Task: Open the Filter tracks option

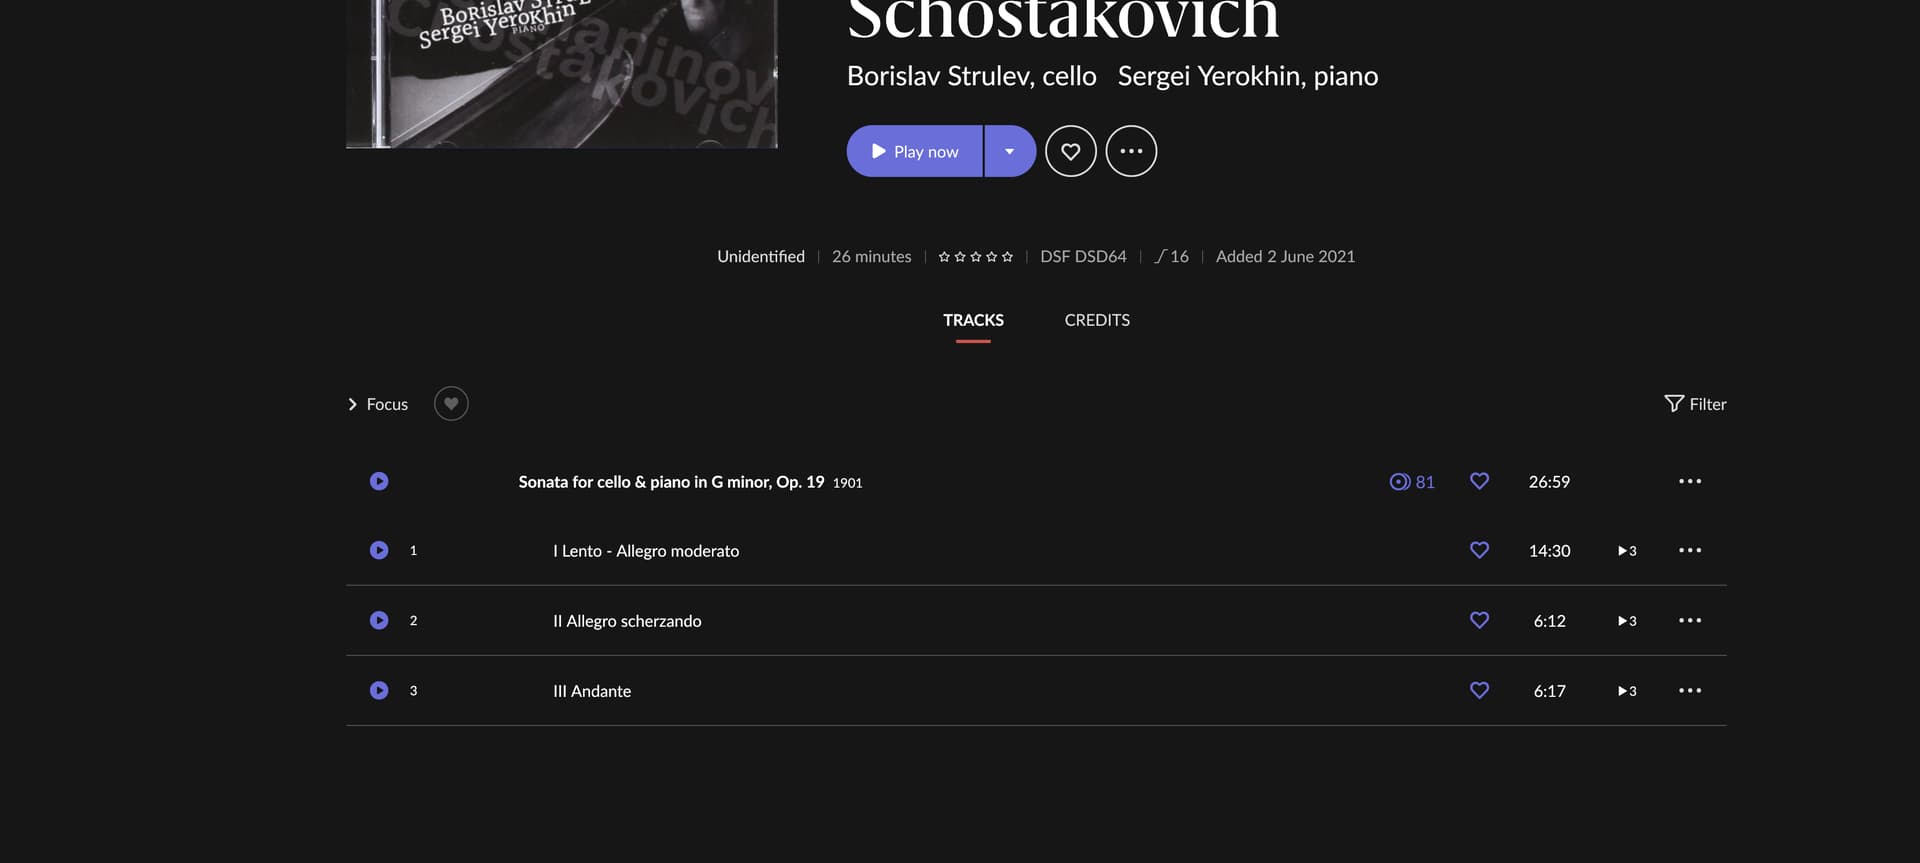Action: [x=1695, y=404]
